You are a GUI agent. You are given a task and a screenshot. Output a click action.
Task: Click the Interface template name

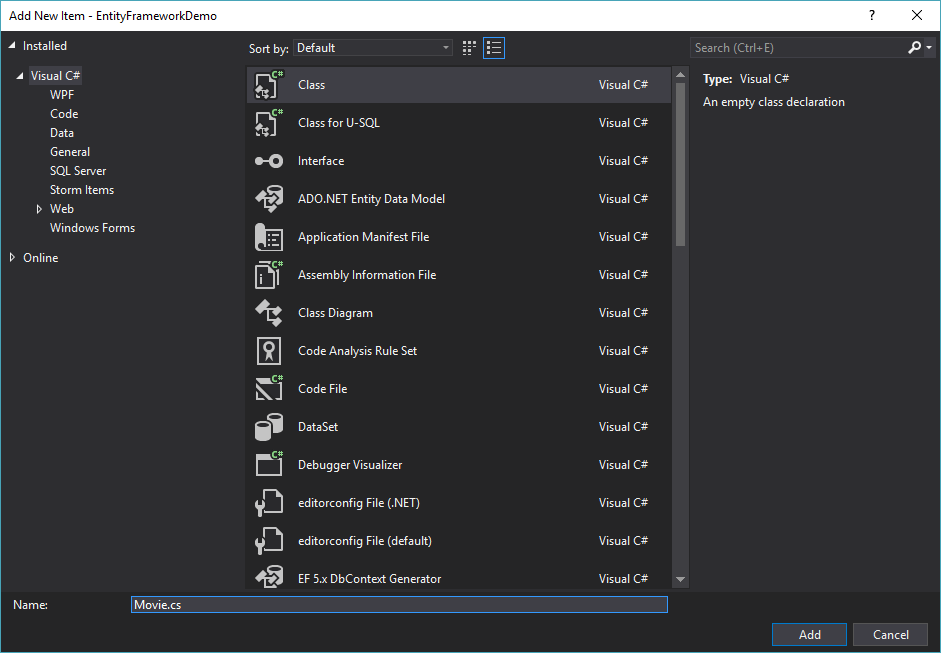(321, 161)
